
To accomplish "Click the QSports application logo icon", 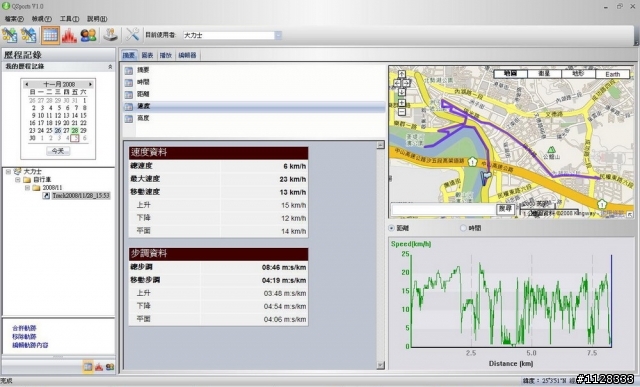I will pos(6,6).
